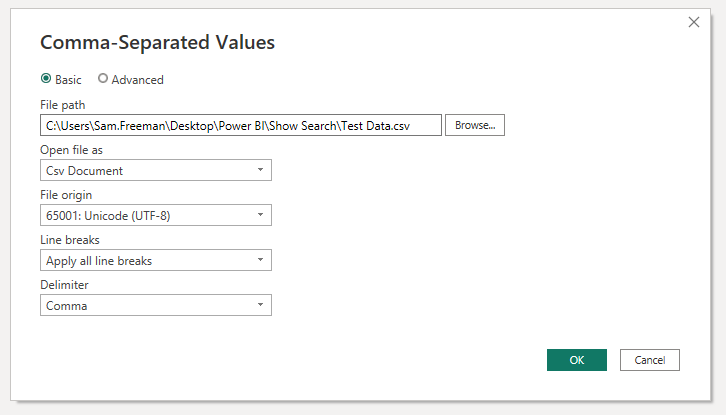Open the Delimiter dropdown

[x=156, y=305]
